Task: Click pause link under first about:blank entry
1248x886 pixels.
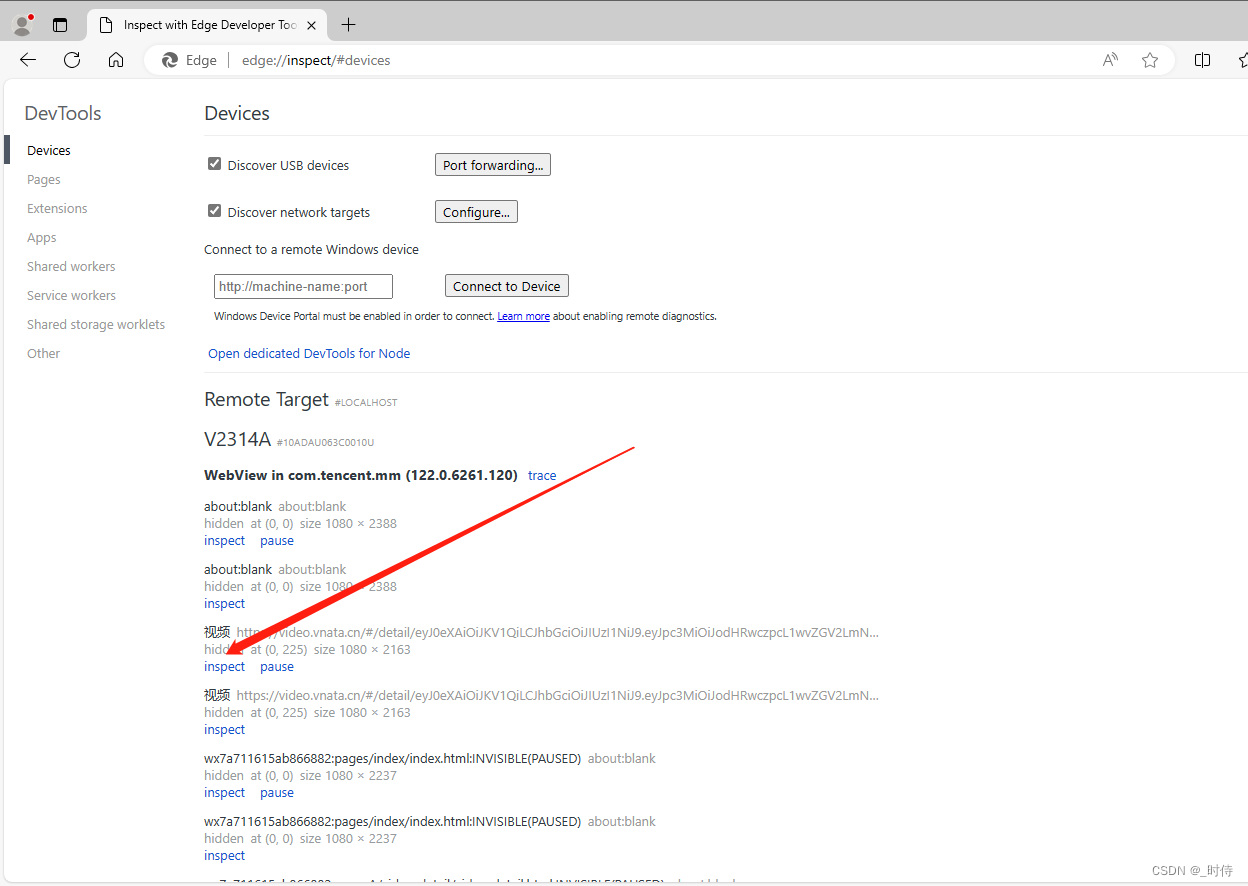Action: (x=277, y=540)
